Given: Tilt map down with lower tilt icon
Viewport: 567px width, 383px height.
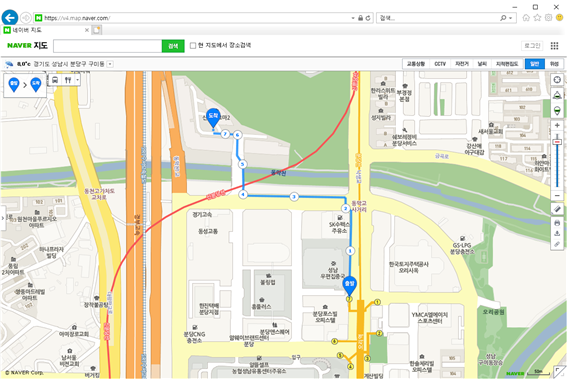Looking at the screenshot, I should click(x=557, y=111).
